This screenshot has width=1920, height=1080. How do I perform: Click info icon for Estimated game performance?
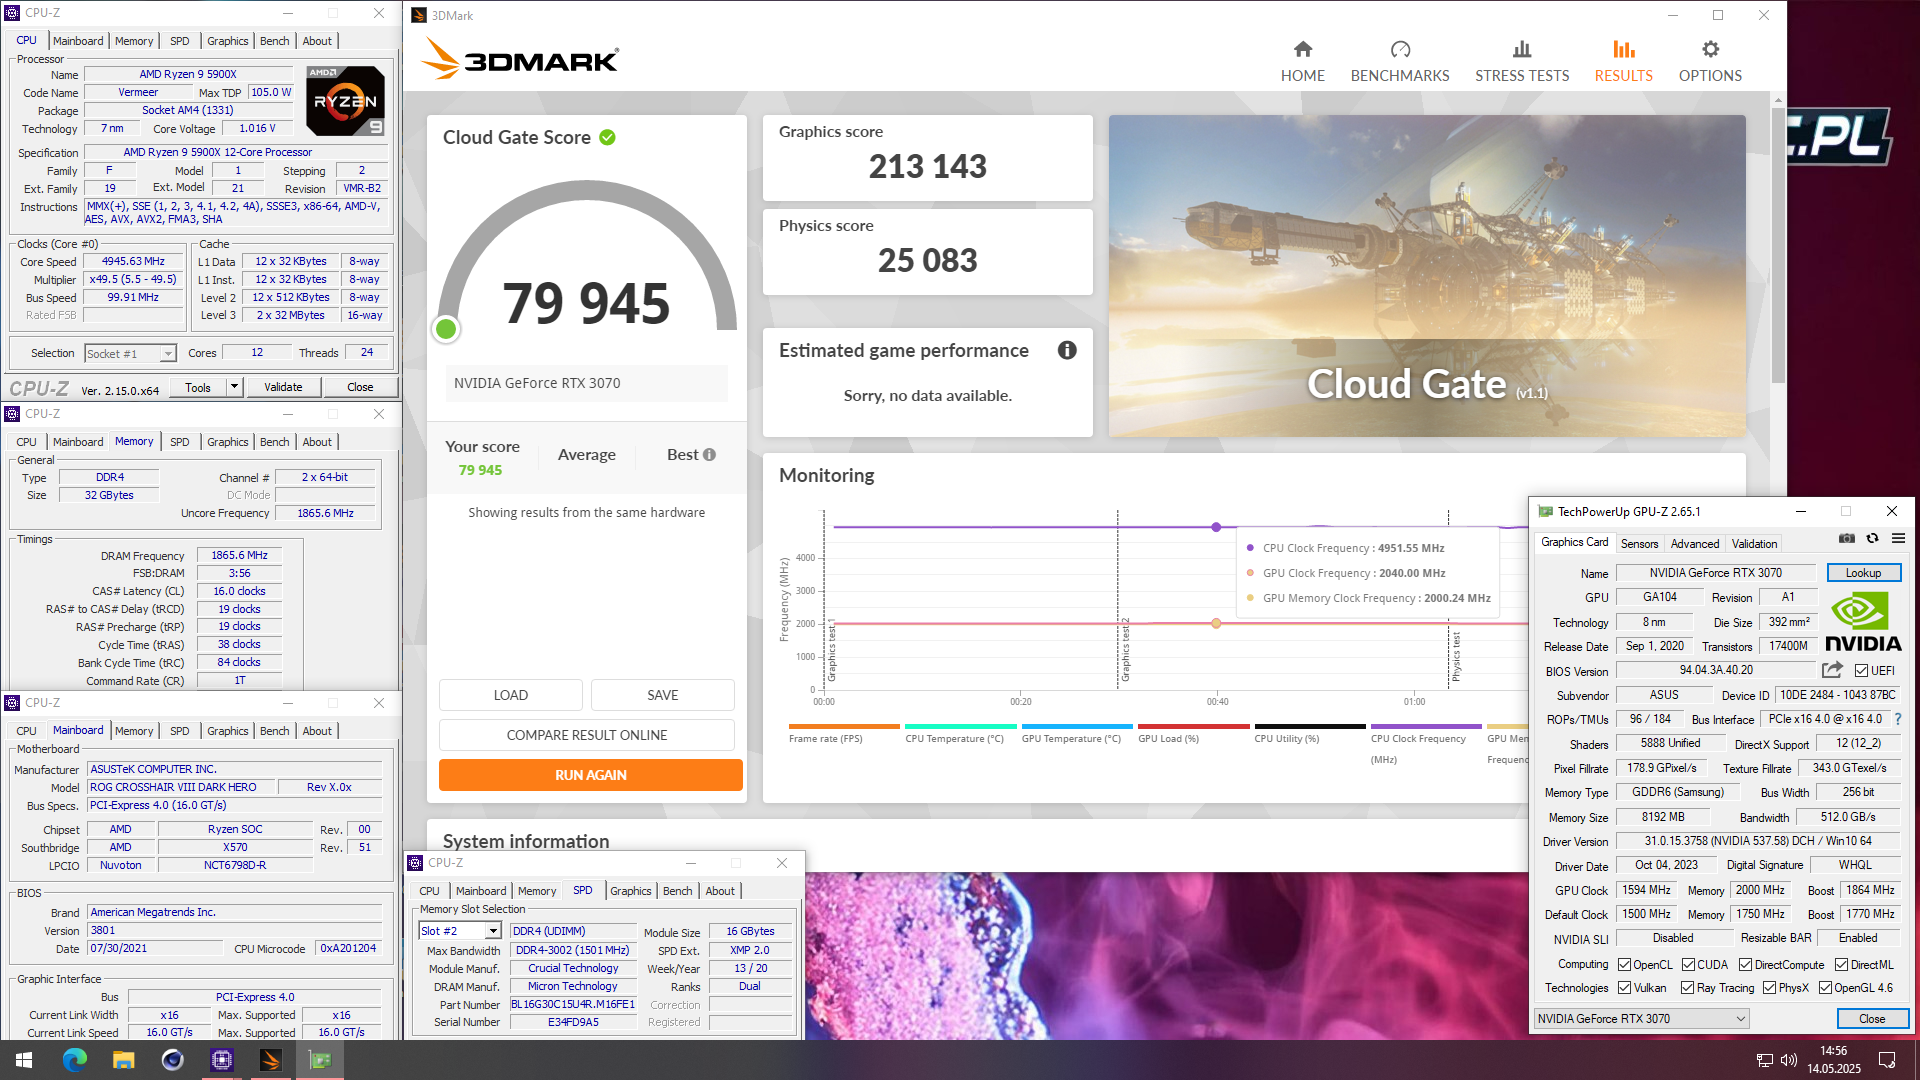click(x=1067, y=350)
